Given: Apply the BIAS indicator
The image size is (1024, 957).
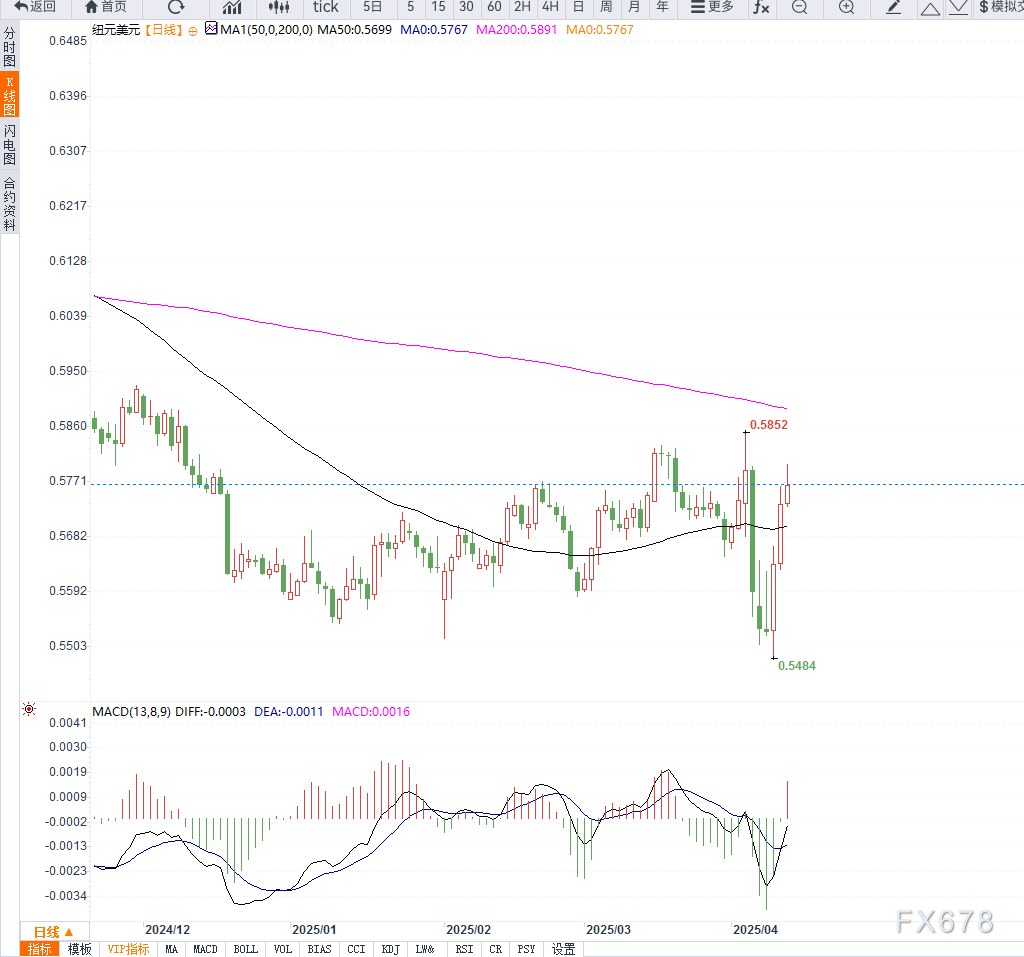Looking at the screenshot, I should point(319,949).
